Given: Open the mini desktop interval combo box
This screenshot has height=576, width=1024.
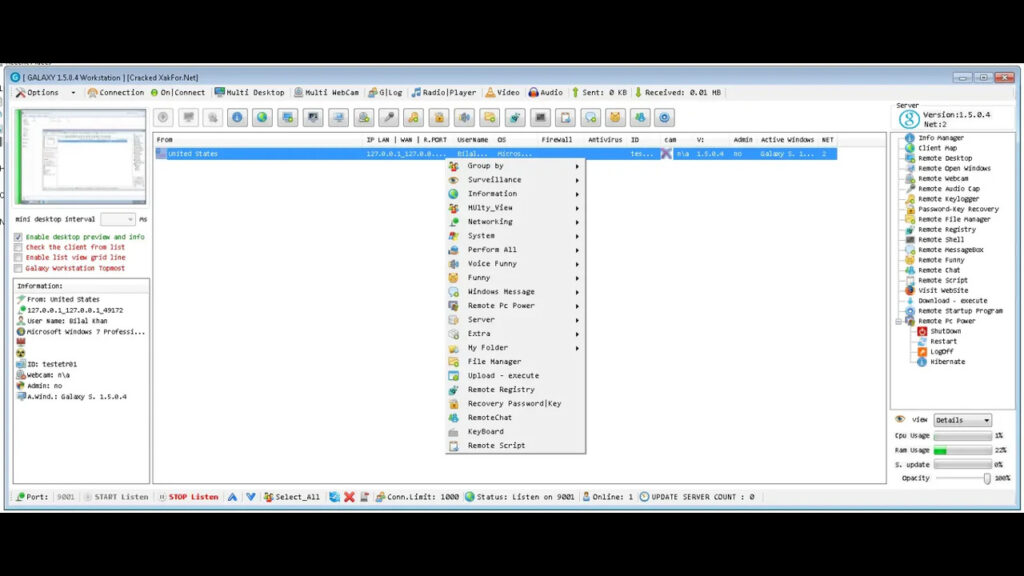Looking at the screenshot, I should tap(118, 219).
